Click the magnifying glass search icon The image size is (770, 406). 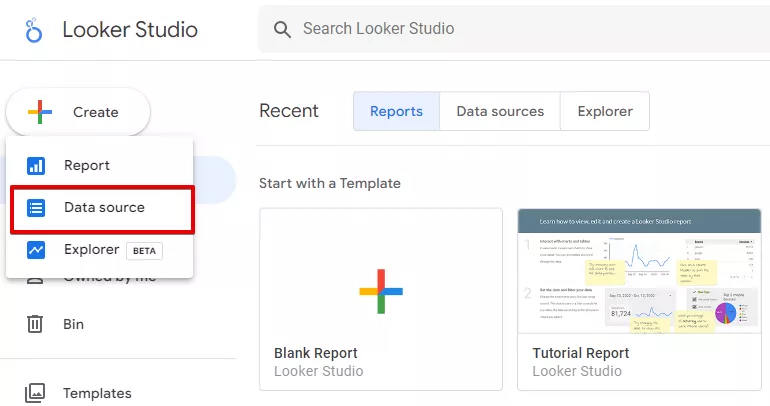tap(282, 29)
